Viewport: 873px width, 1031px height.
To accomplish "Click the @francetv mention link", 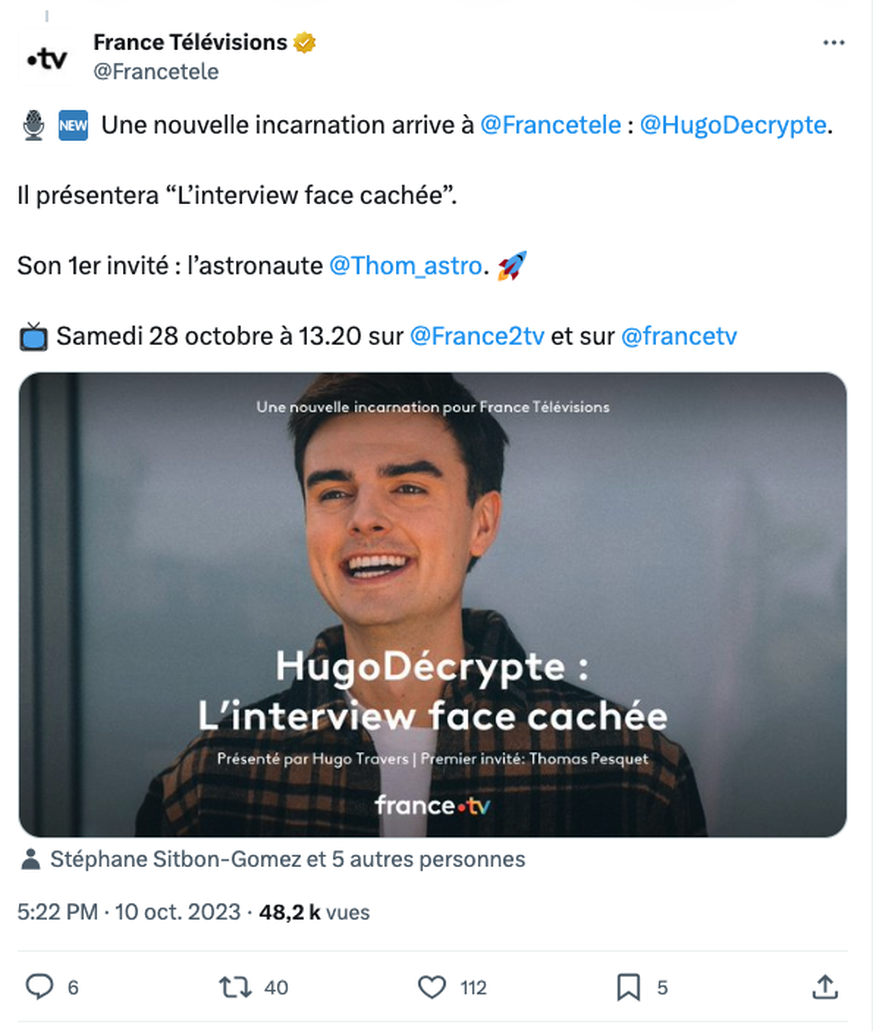I will pyautogui.click(x=679, y=336).
